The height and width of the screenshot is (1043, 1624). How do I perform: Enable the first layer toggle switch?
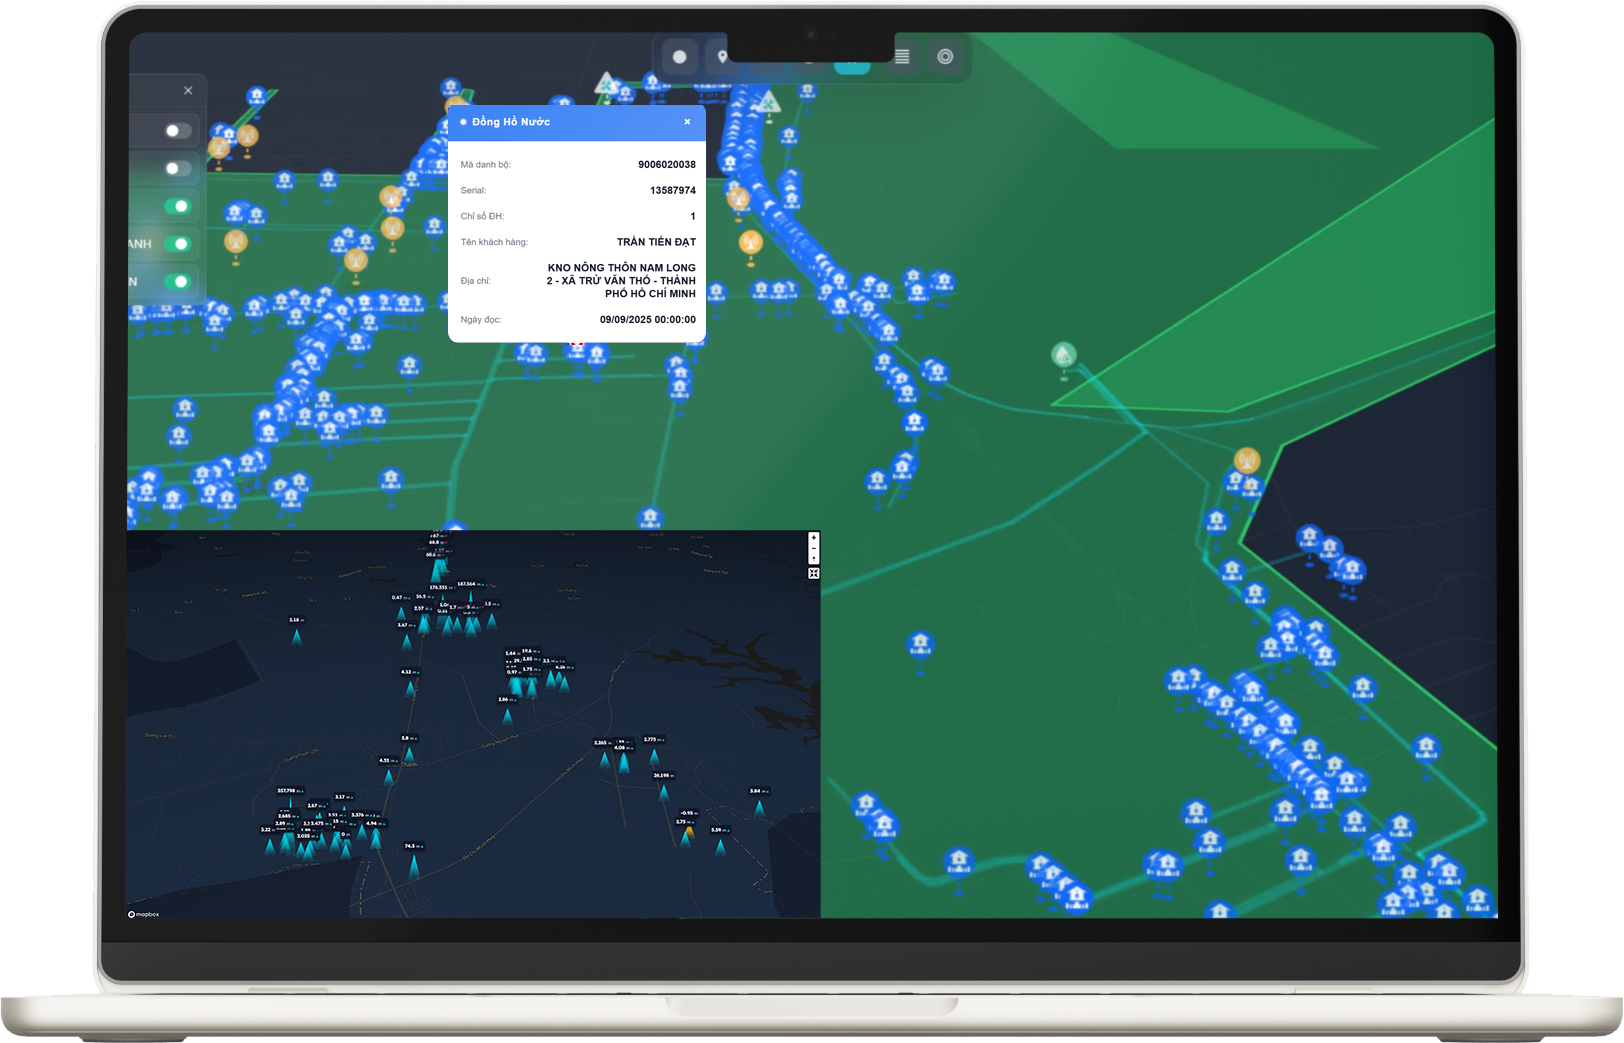[177, 131]
